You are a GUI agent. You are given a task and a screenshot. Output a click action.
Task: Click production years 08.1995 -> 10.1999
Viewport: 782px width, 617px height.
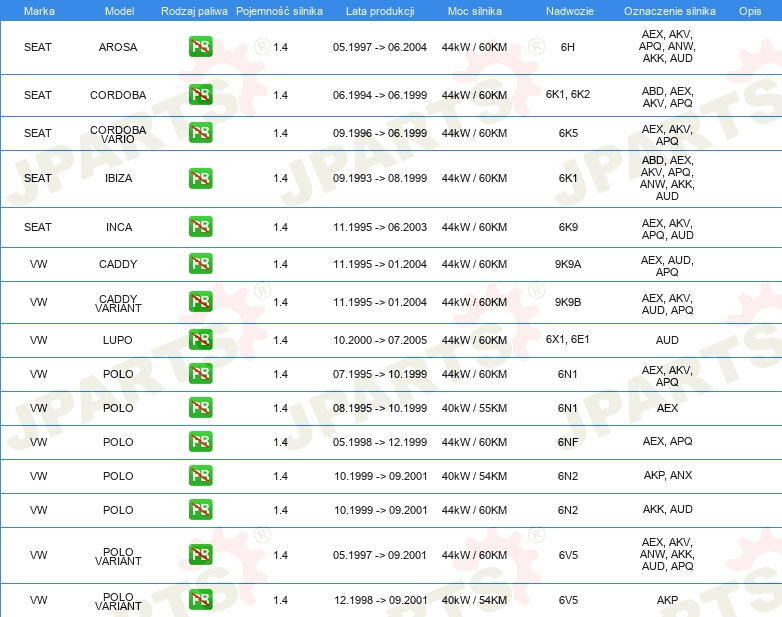380,408
